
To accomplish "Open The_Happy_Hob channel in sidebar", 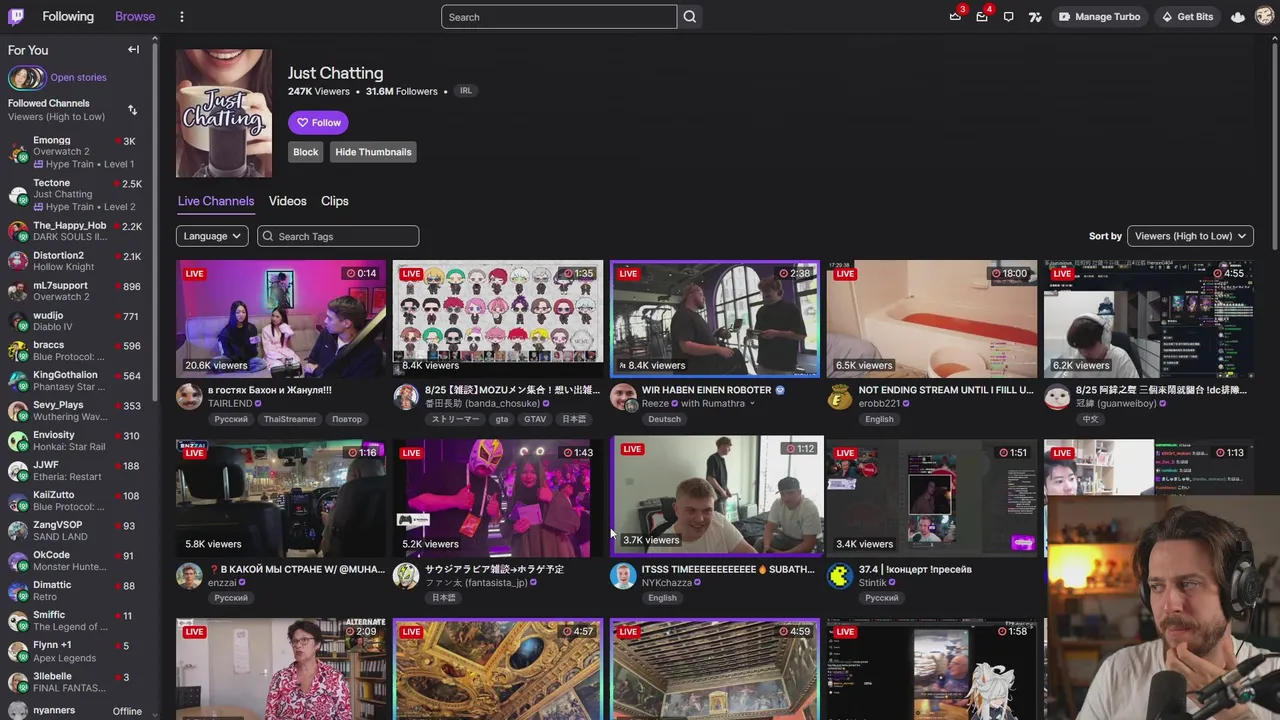I will point(75,231).
